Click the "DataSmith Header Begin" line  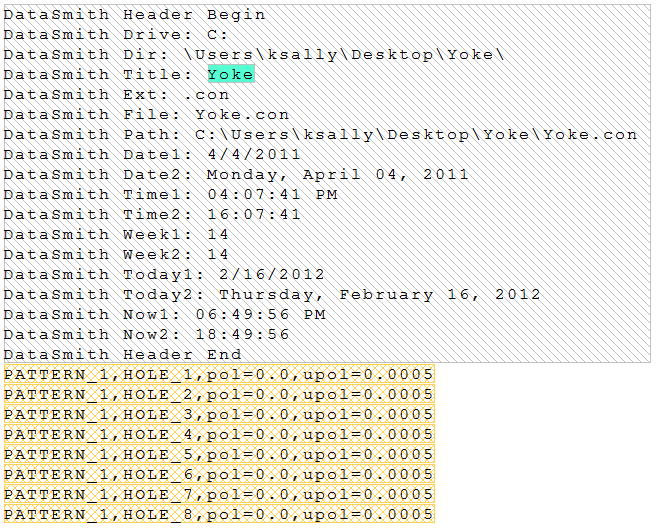point(135,14)
